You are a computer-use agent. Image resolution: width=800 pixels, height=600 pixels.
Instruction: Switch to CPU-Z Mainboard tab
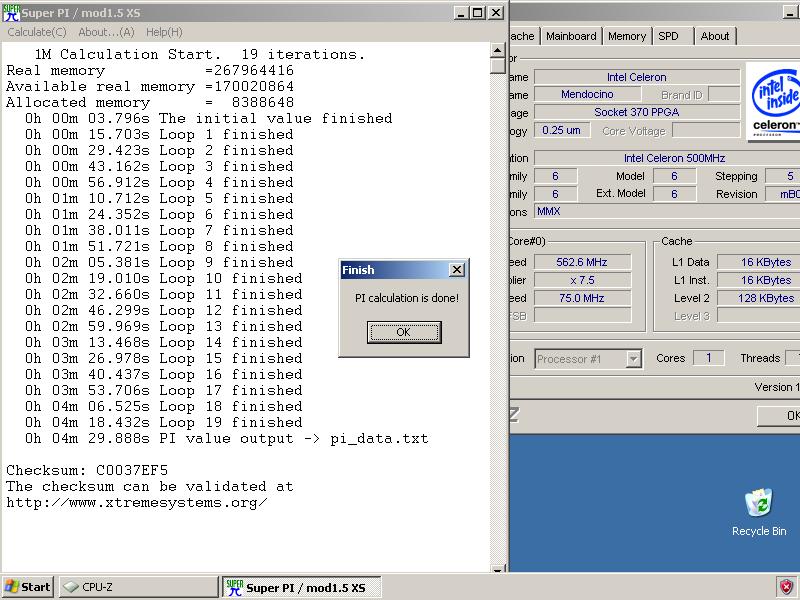click(571, 36)
